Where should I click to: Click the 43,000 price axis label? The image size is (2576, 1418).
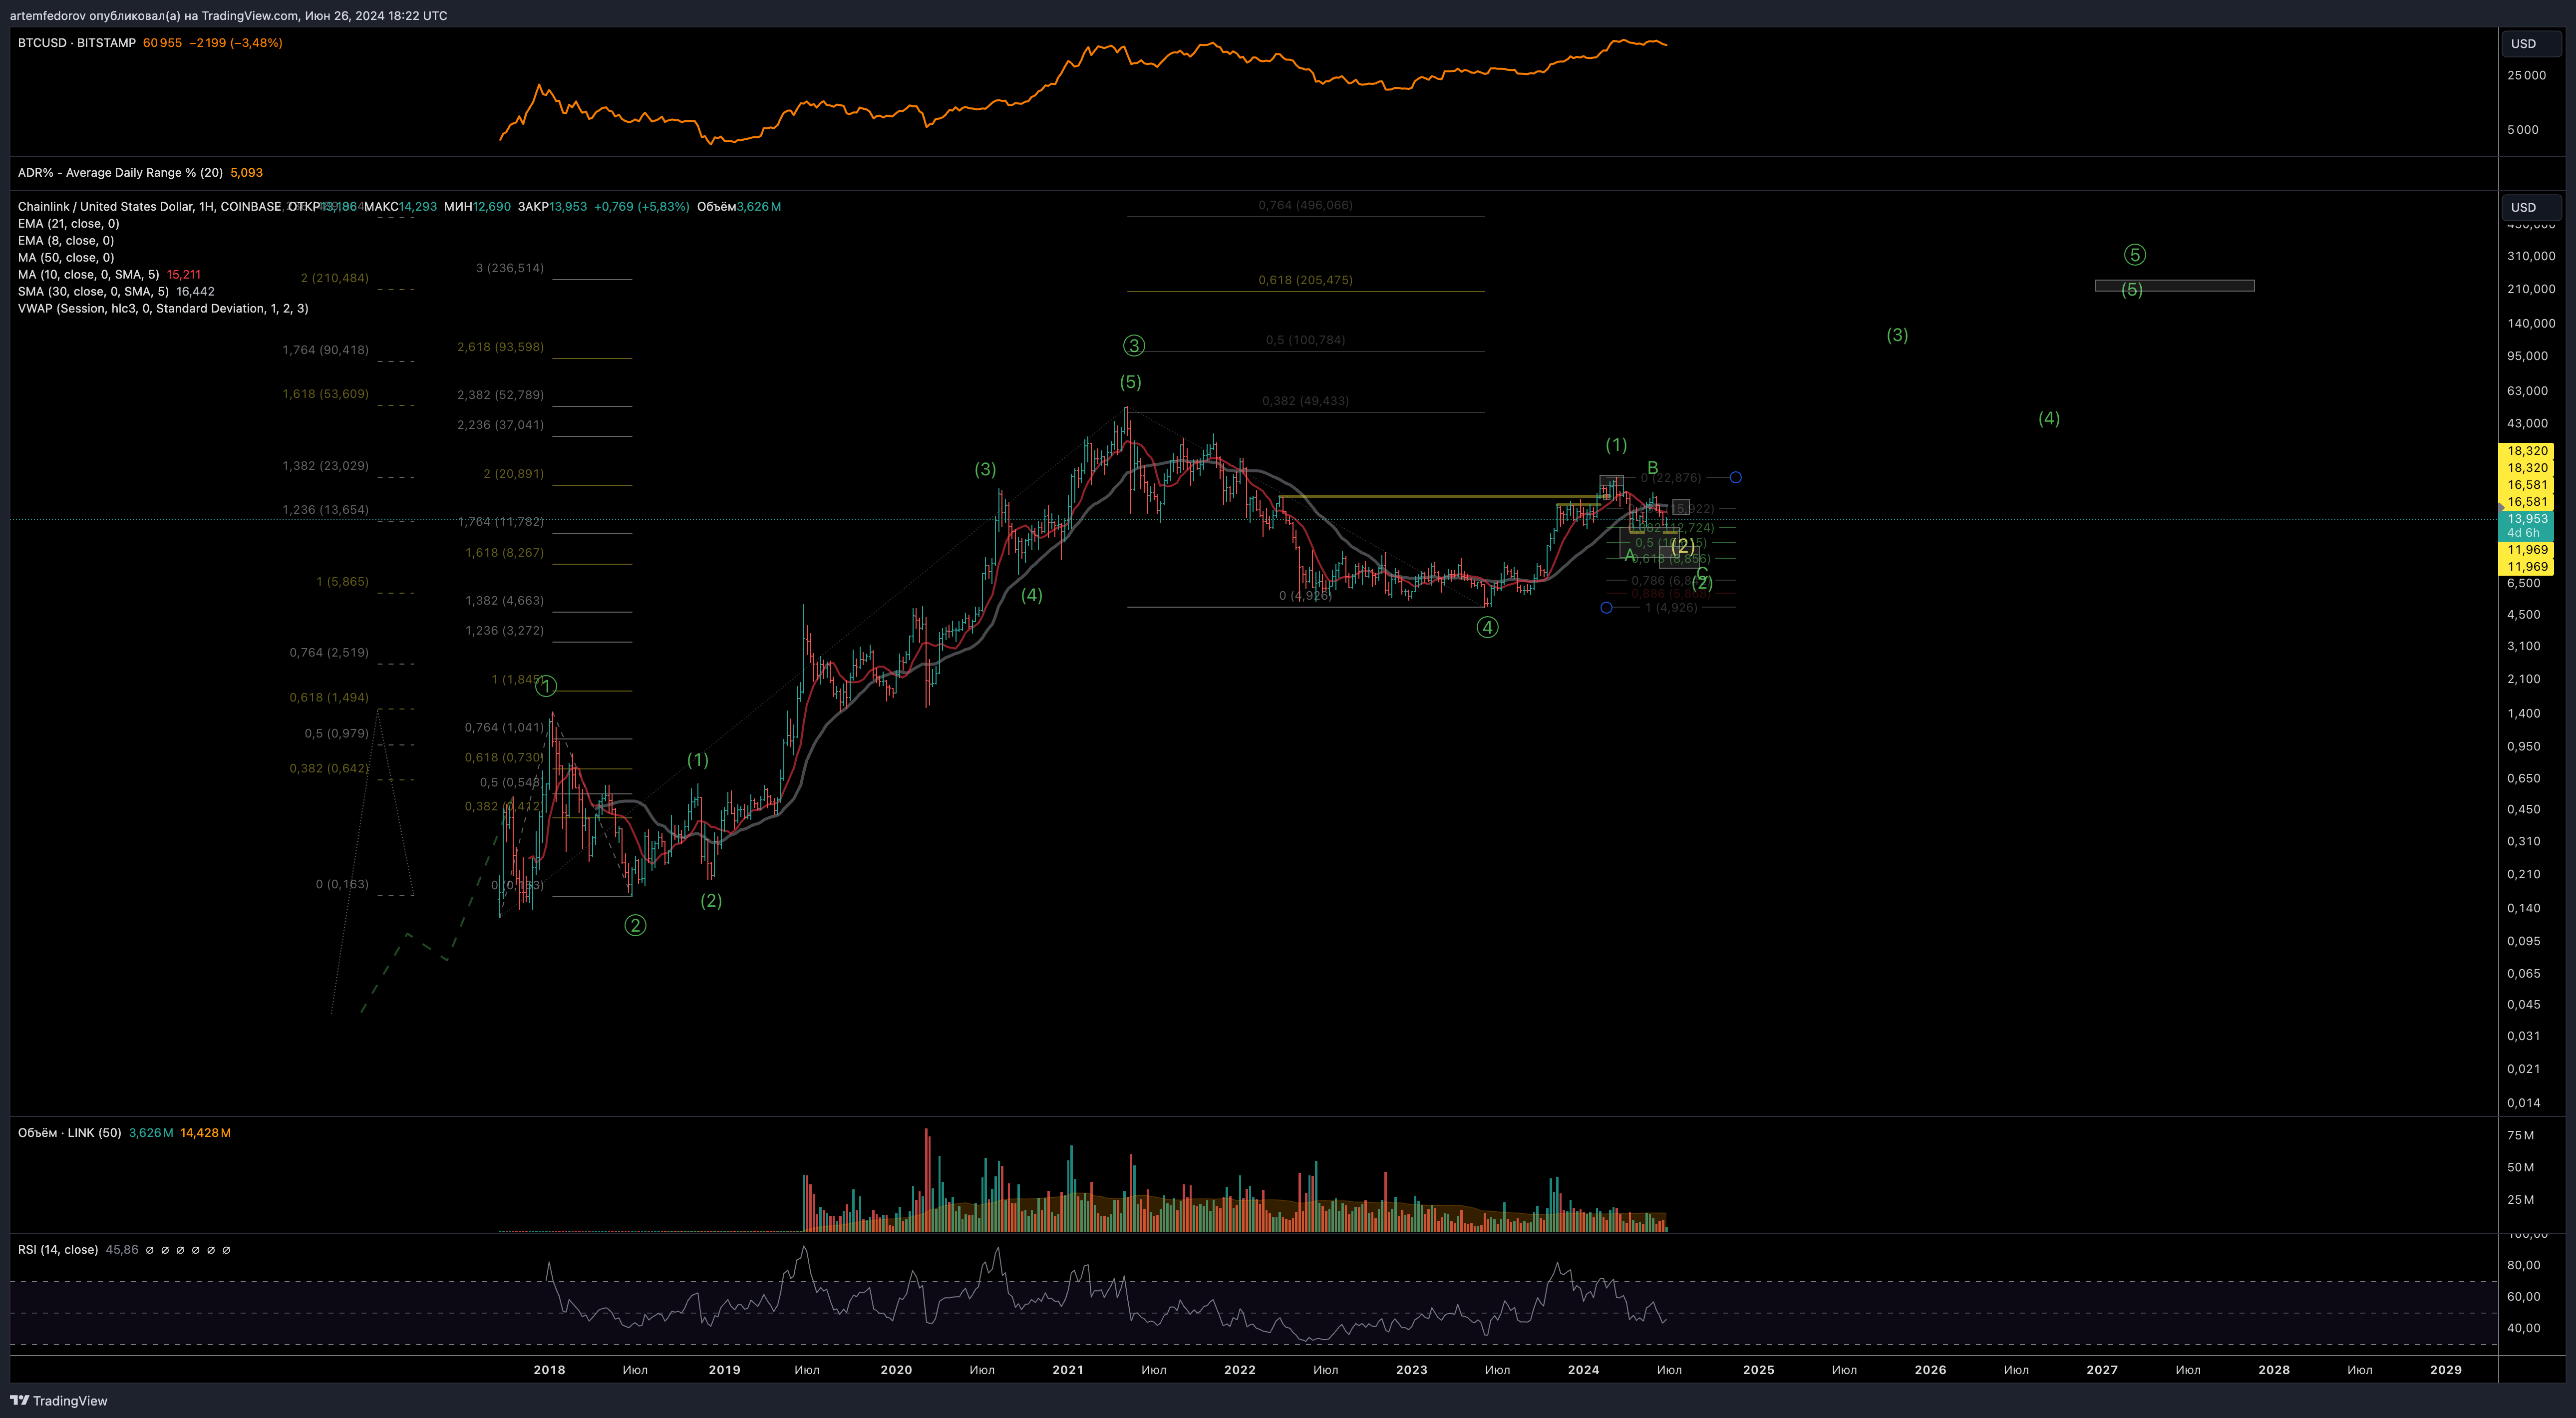tap(2527, 423)
